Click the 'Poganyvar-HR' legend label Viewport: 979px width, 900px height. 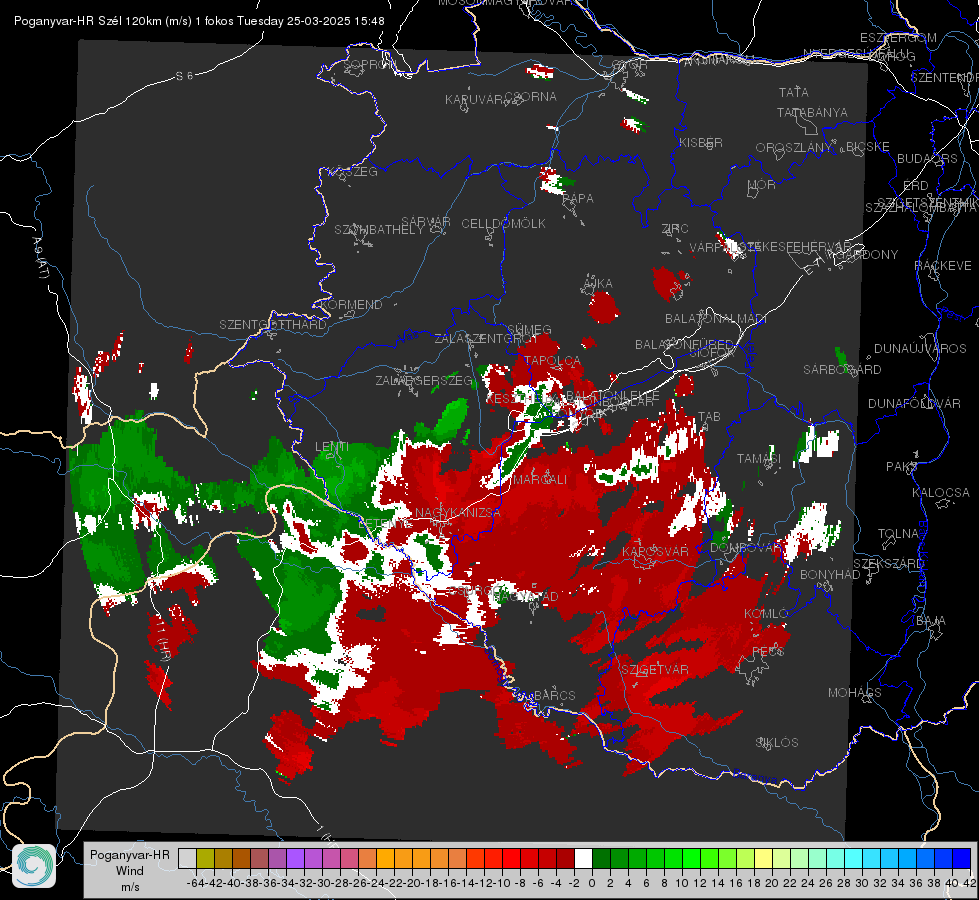129,855
